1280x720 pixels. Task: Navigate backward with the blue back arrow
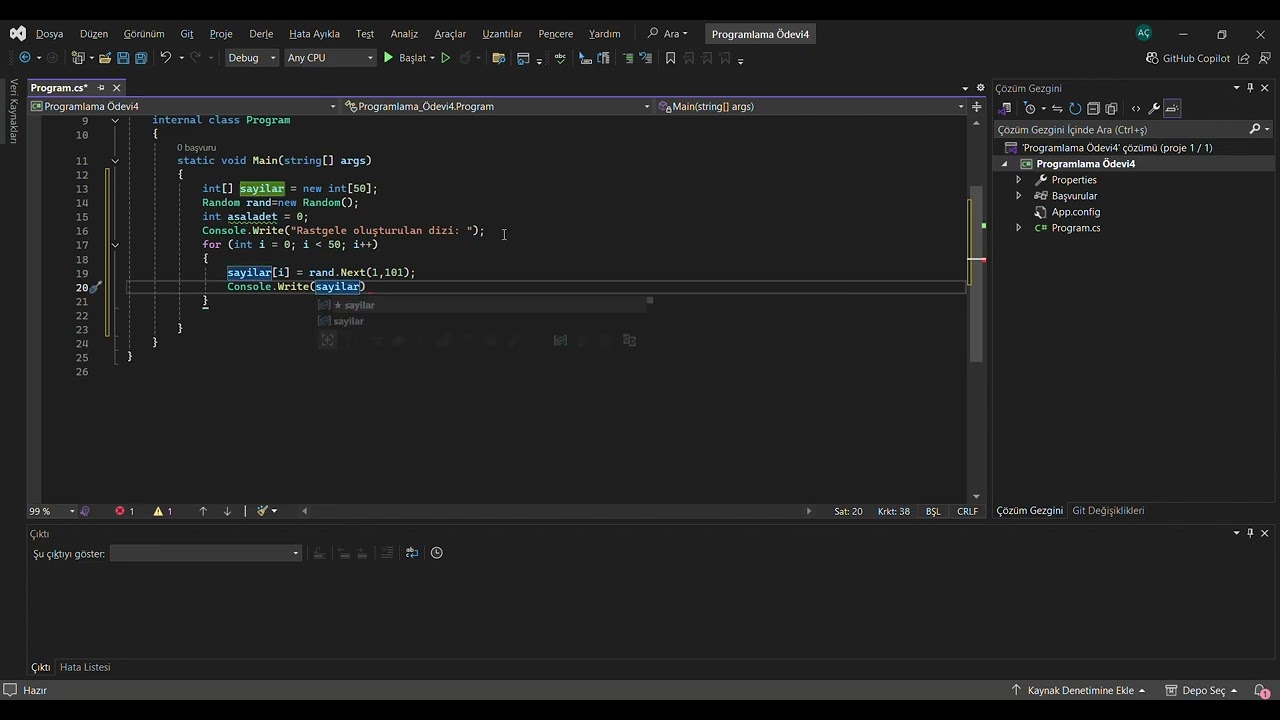point(25,58)
